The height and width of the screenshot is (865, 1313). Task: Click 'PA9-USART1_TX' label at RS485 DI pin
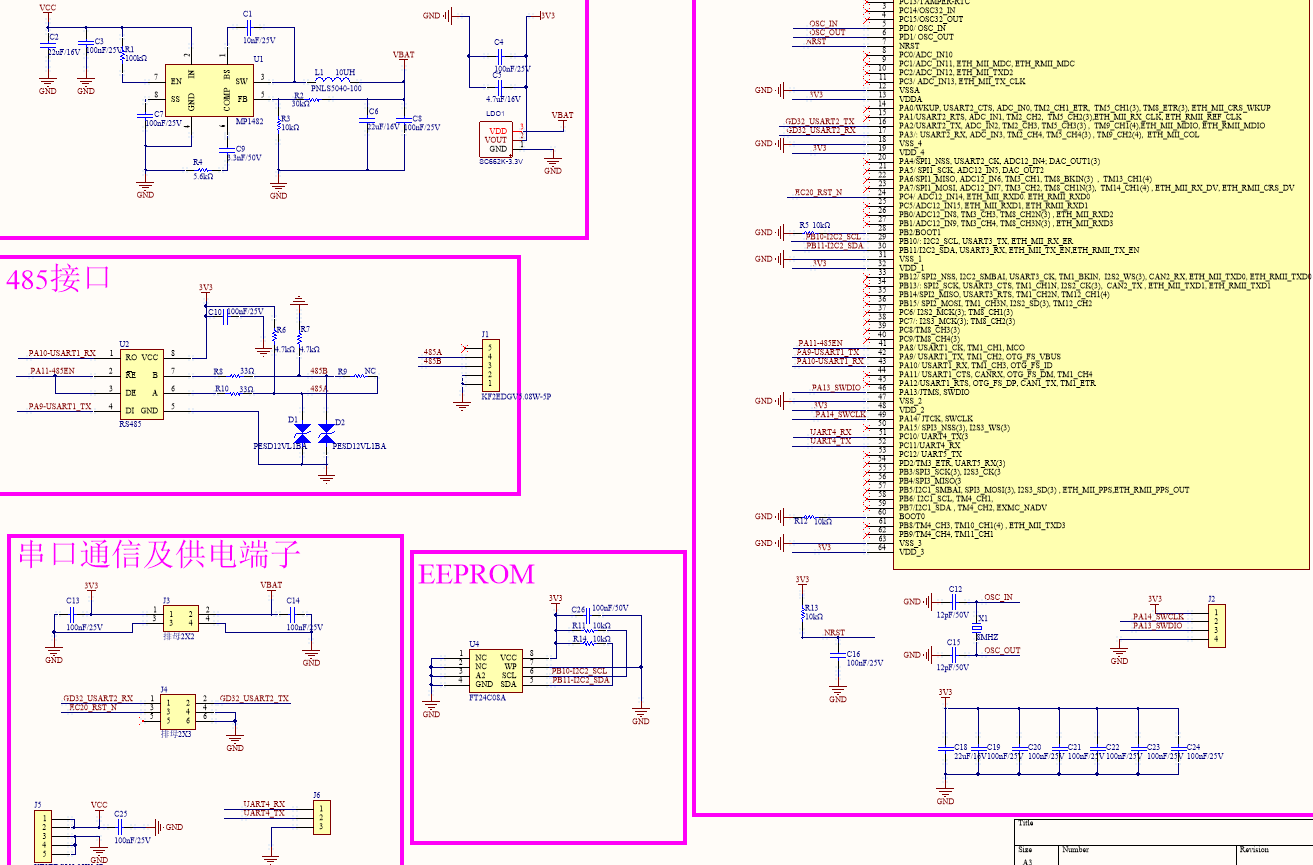[59, 406]
